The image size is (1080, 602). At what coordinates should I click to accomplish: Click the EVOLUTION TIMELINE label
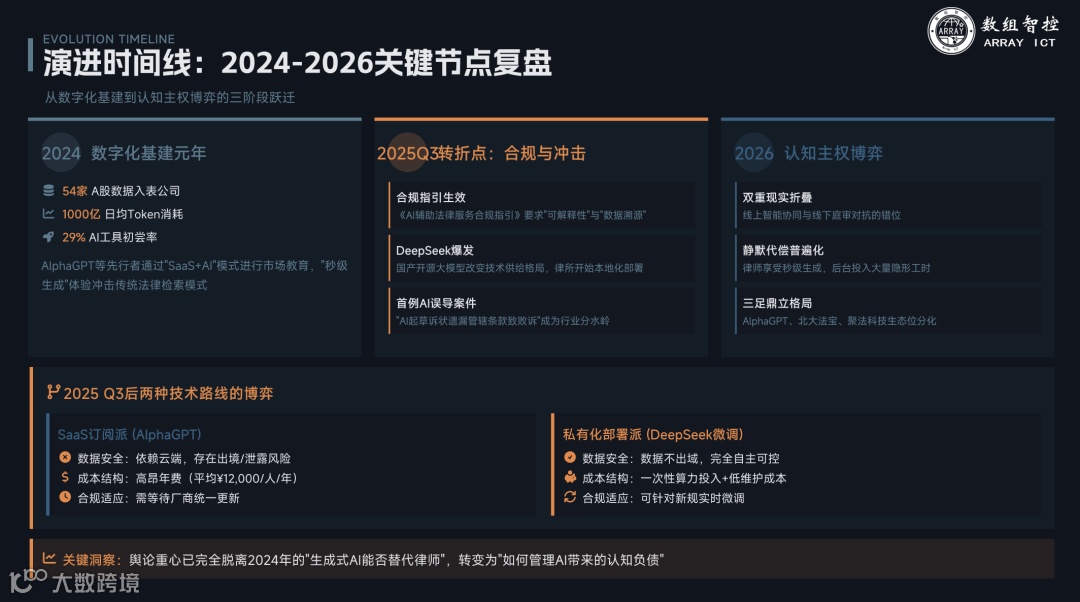click(109, 39)
